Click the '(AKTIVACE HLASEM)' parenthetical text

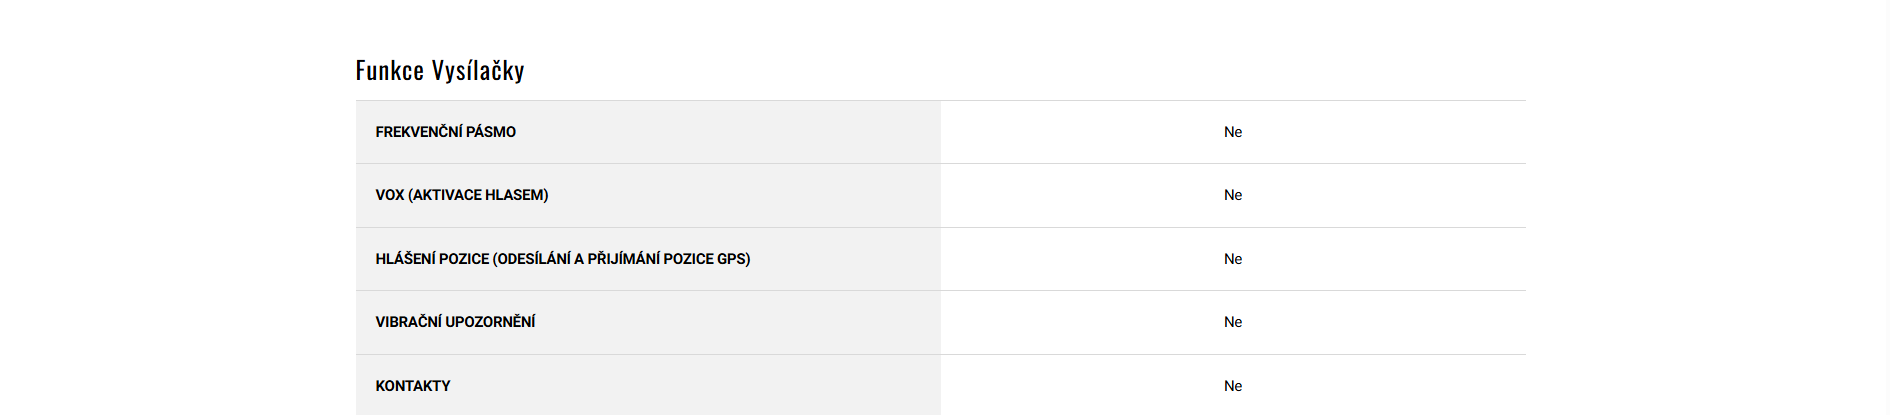(478, 195)
